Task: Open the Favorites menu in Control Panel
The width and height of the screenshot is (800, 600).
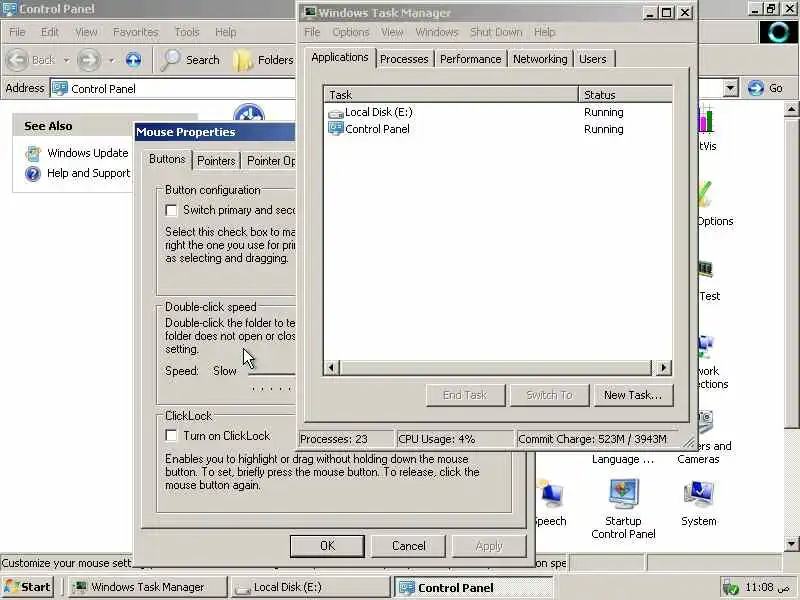Action: [135, 32]
